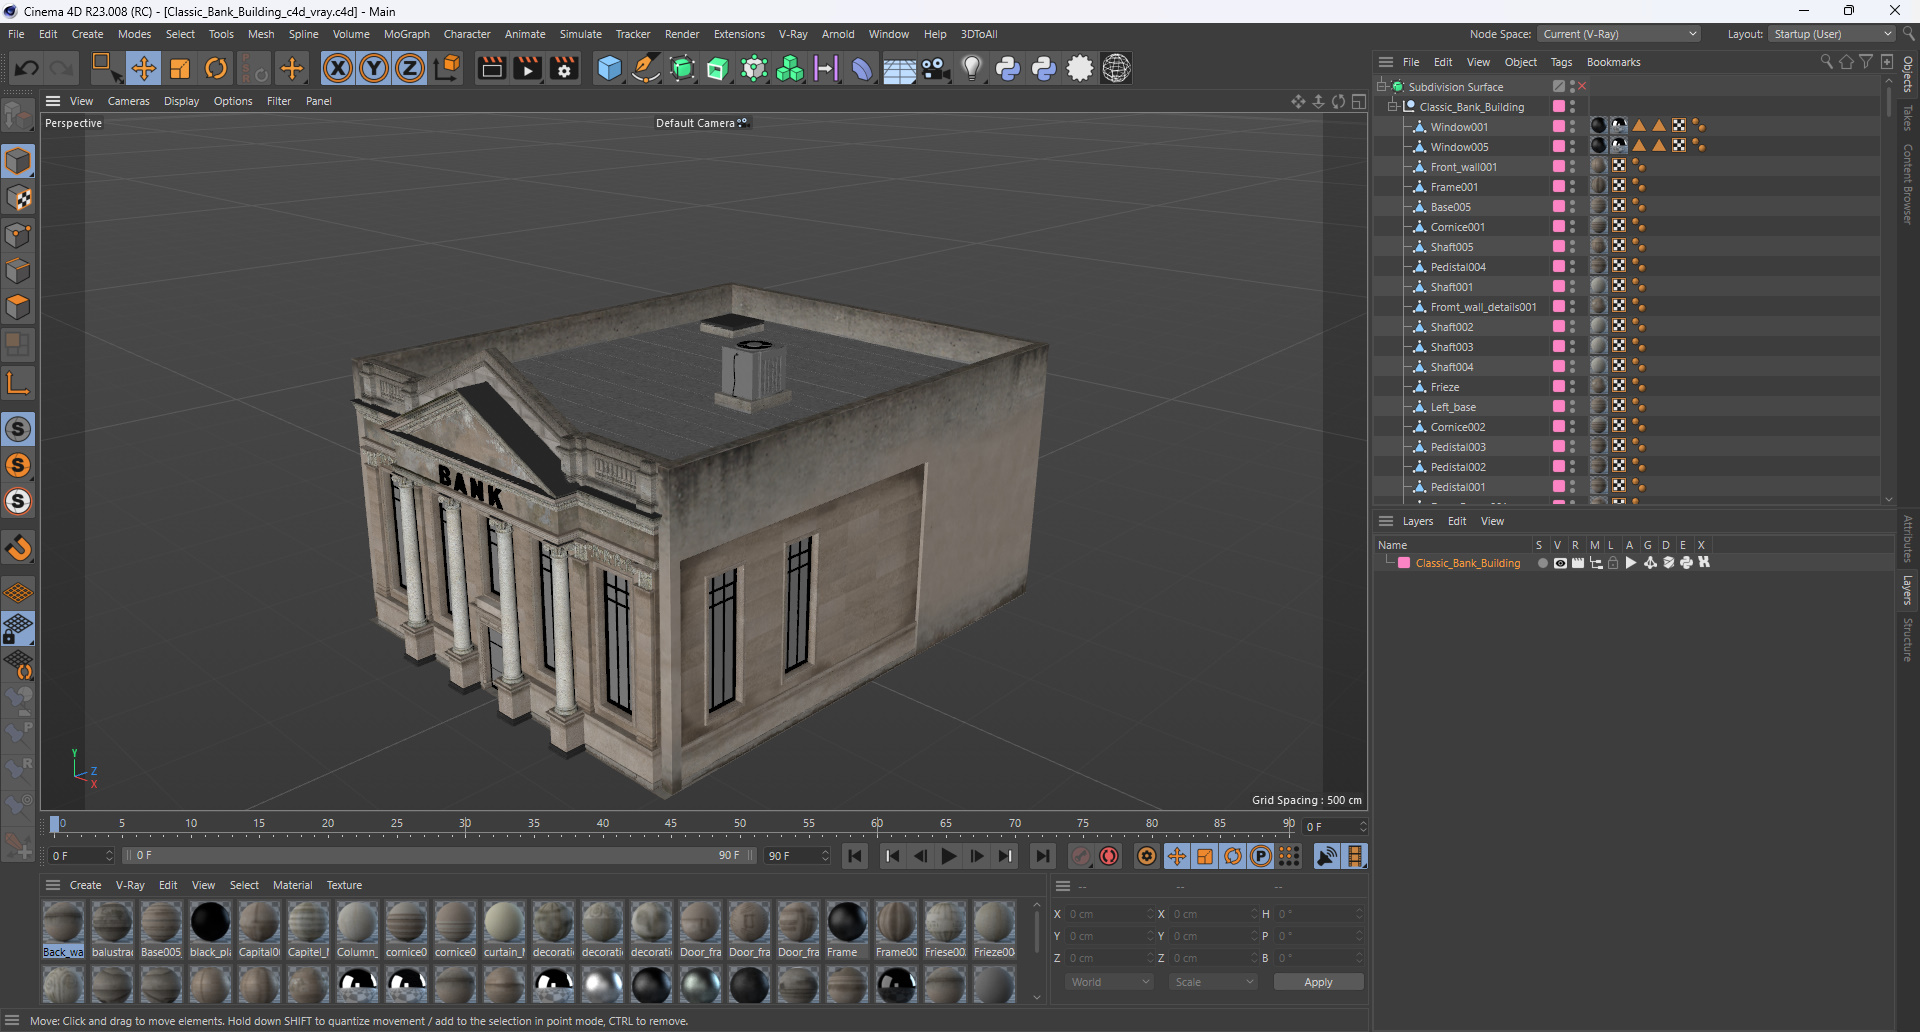Screen dimensions: 1920x1032
Task: Select the Texture mode icon
Action: pyautogui.click(x=19, y=198)
